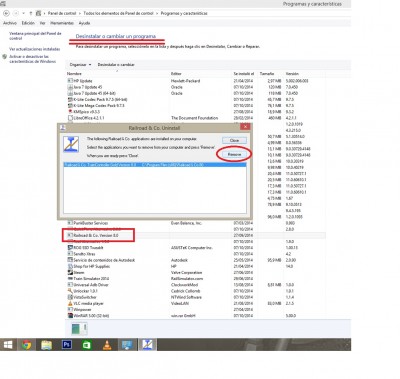
Task: Open the Herramientas menu
Action: 62,23
